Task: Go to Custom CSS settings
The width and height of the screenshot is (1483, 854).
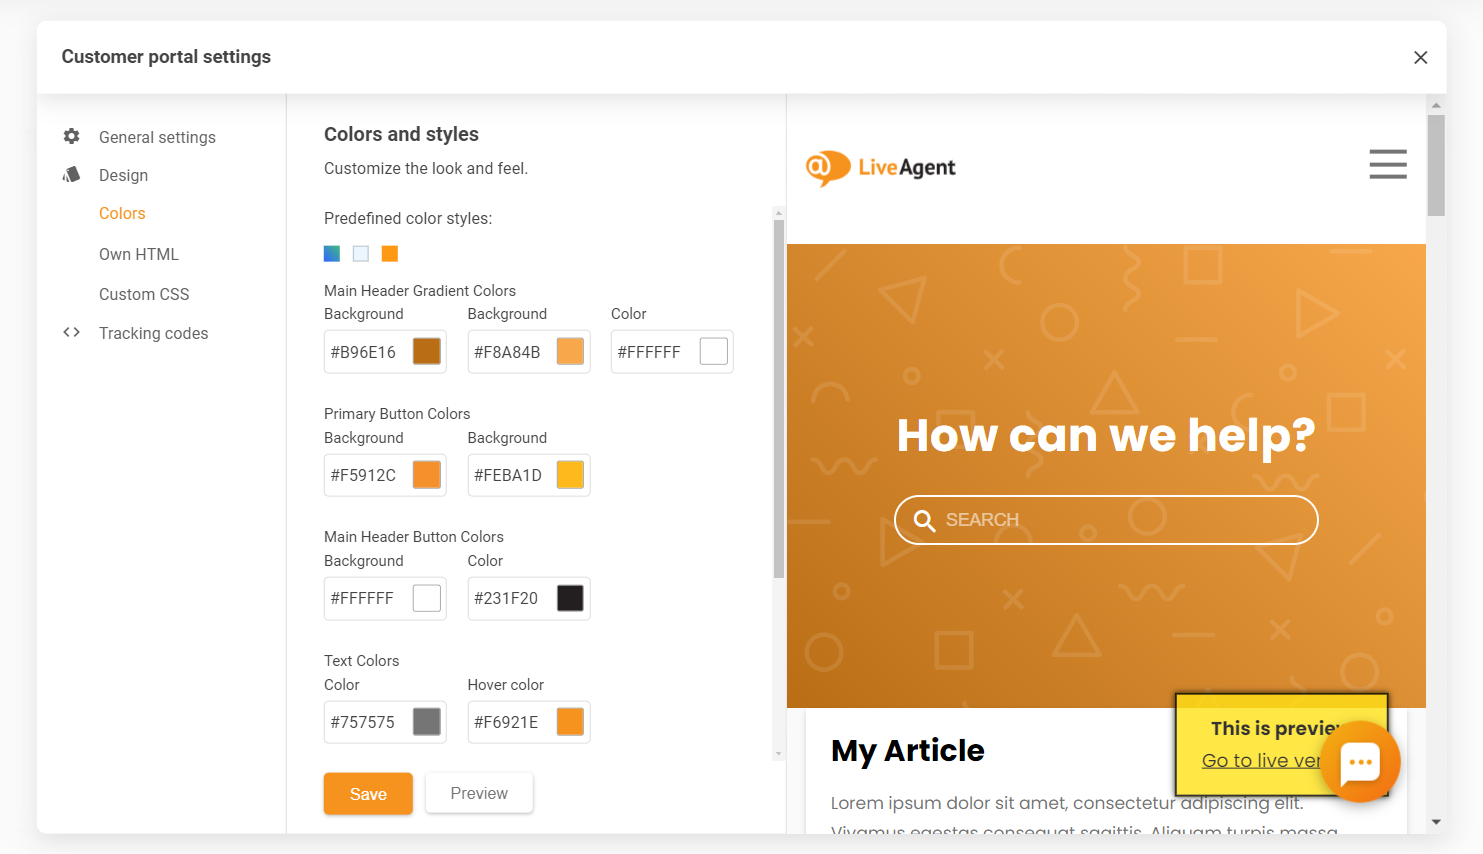Action: (x=144, y=294)
